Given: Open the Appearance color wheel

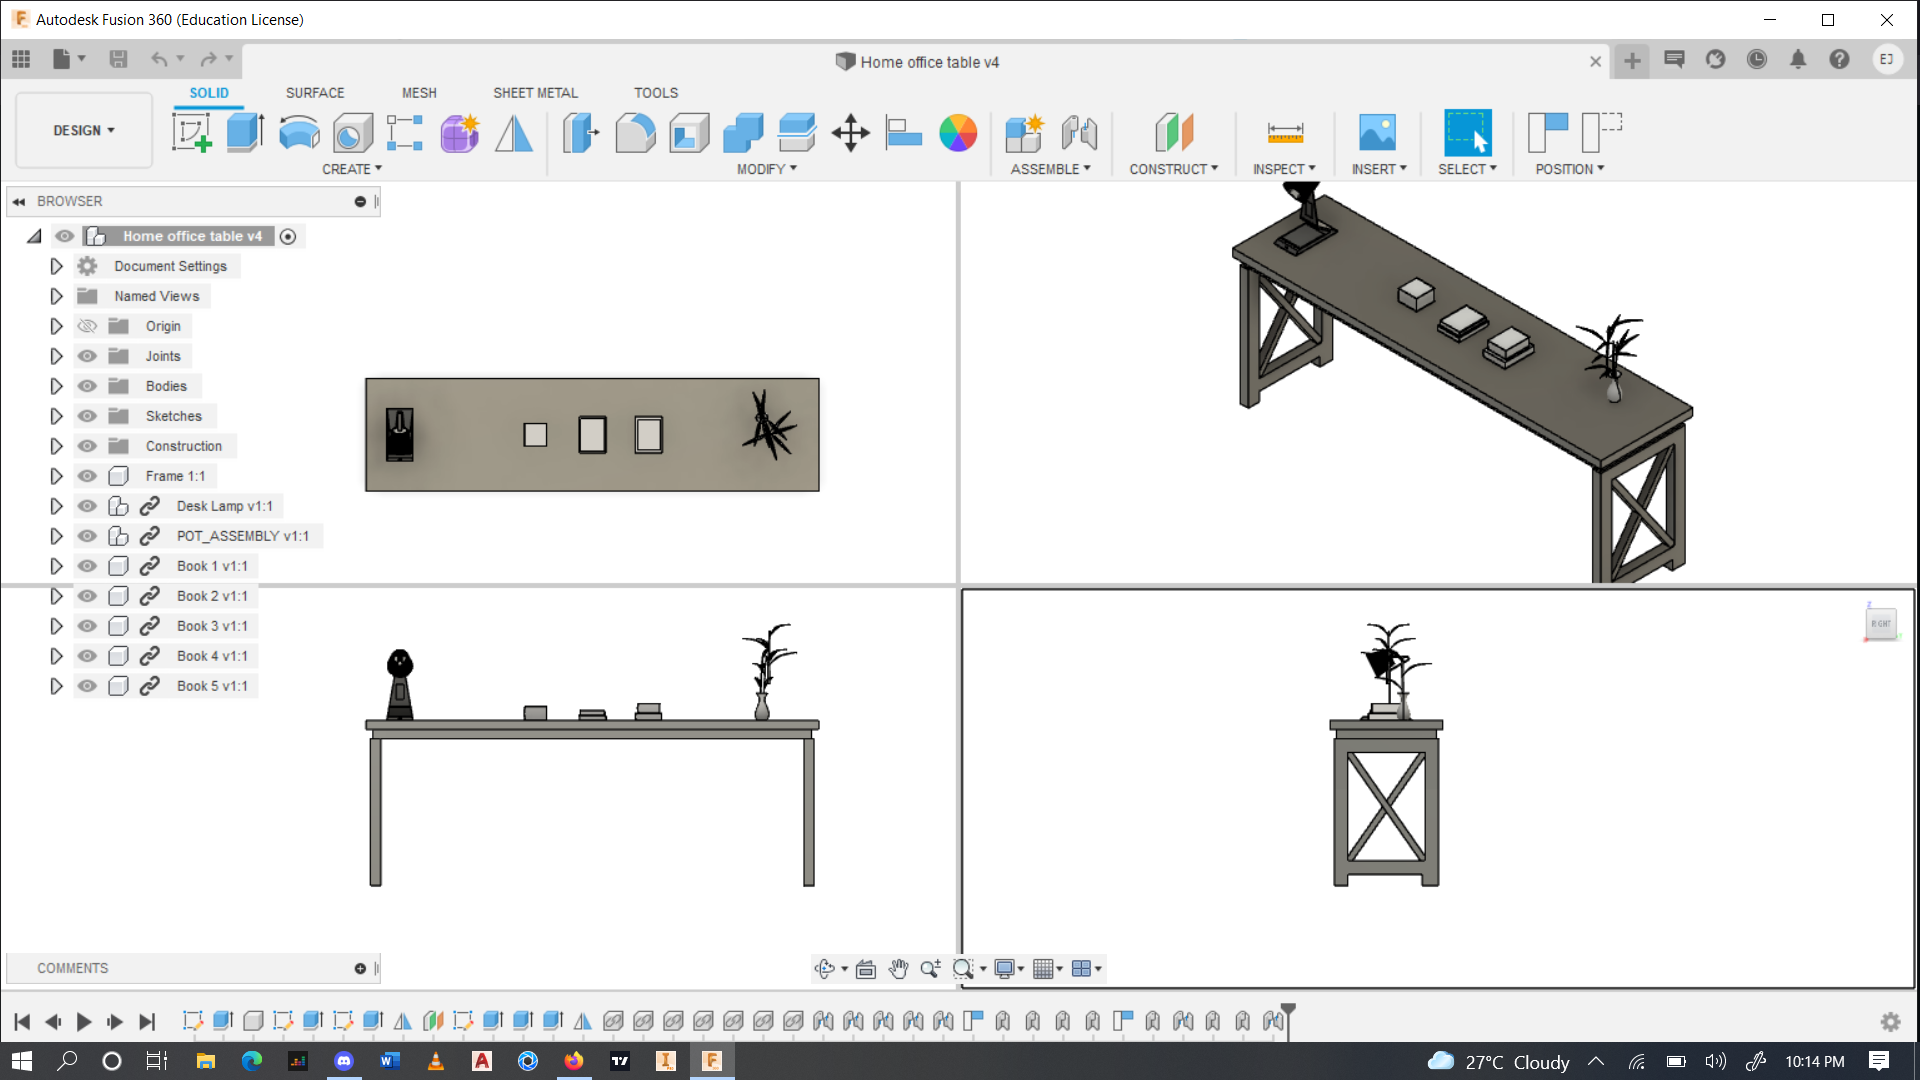Looking at the screenshot, I should [x=957, y=132].
